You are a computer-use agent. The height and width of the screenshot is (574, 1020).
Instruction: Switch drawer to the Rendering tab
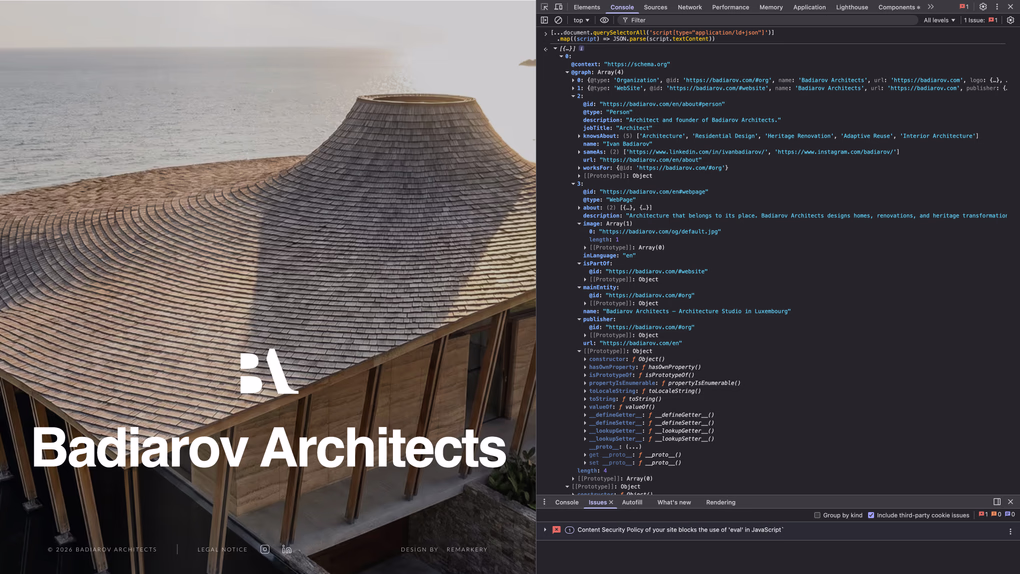(721, 502)
